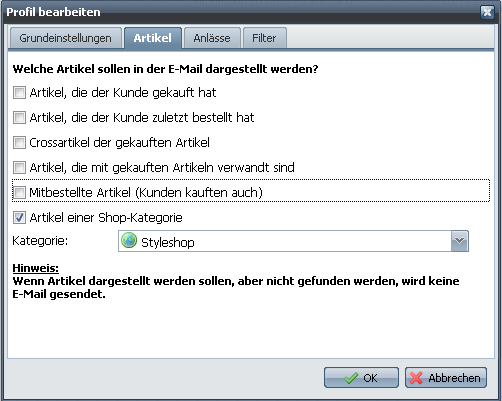Check the 'Mitbestellte Artikel (Kunden kauften auch)' option
Screen dimensions: 502x401
click(19, 192)
